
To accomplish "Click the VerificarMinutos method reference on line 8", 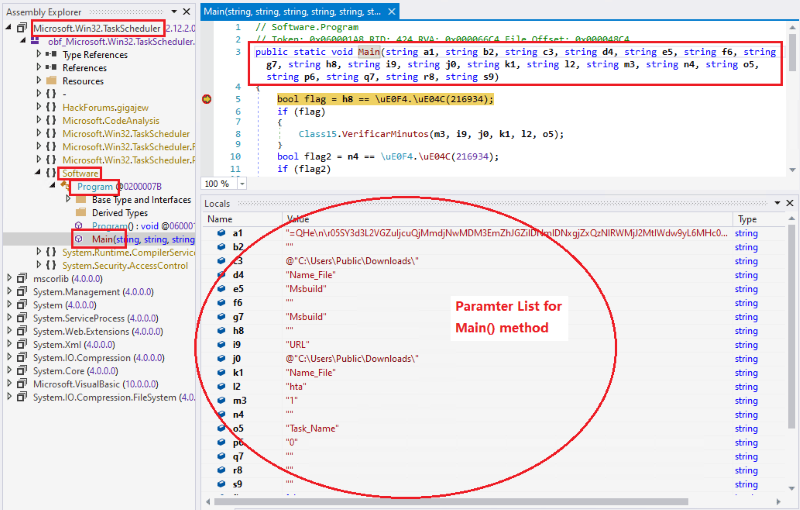I will tap(359, 133).
